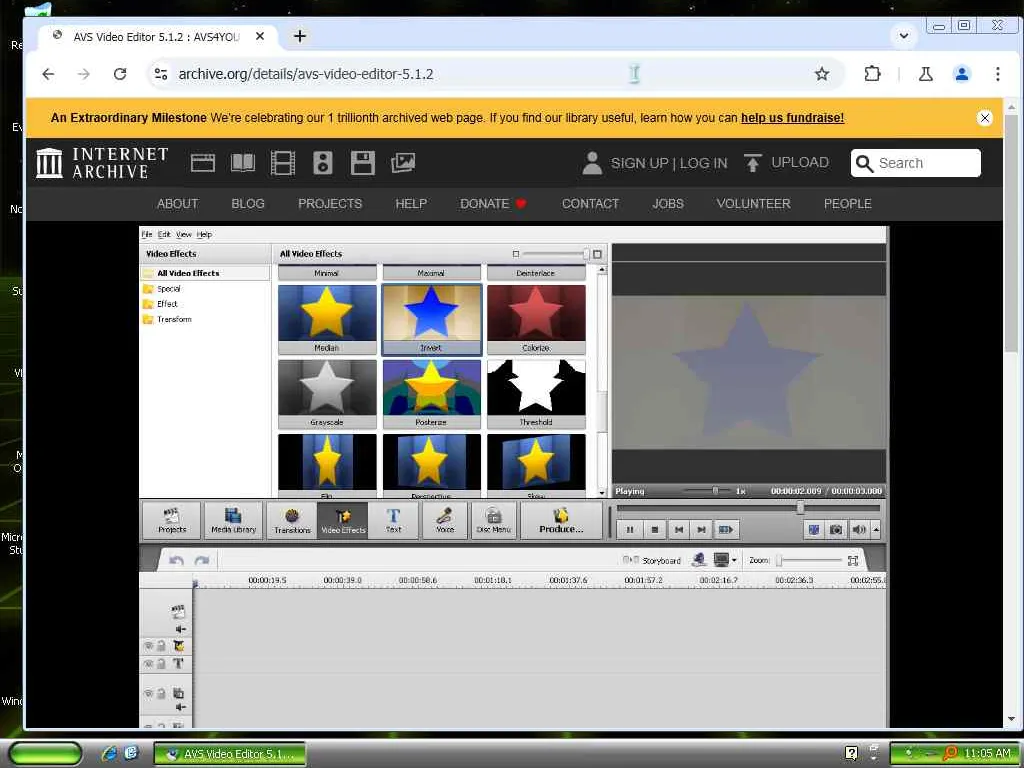This screenshot has height=768, width=1024.
Task: Open the BLOG navigation item
Action: 248,204
